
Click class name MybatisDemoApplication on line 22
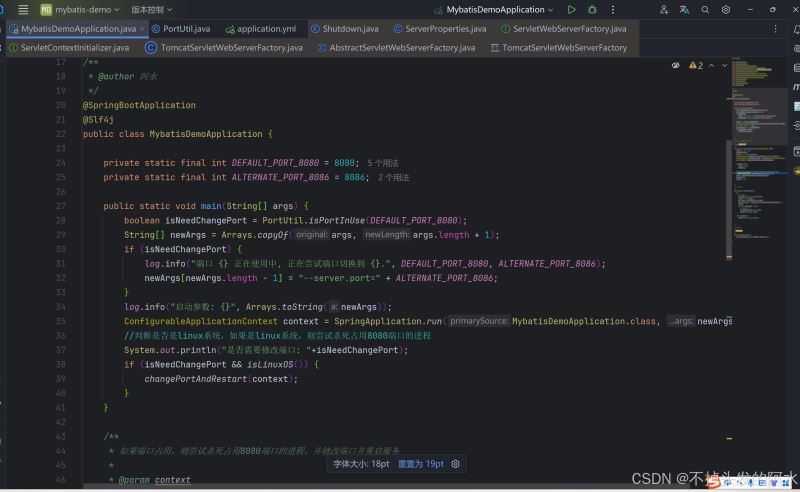[206, 134]
